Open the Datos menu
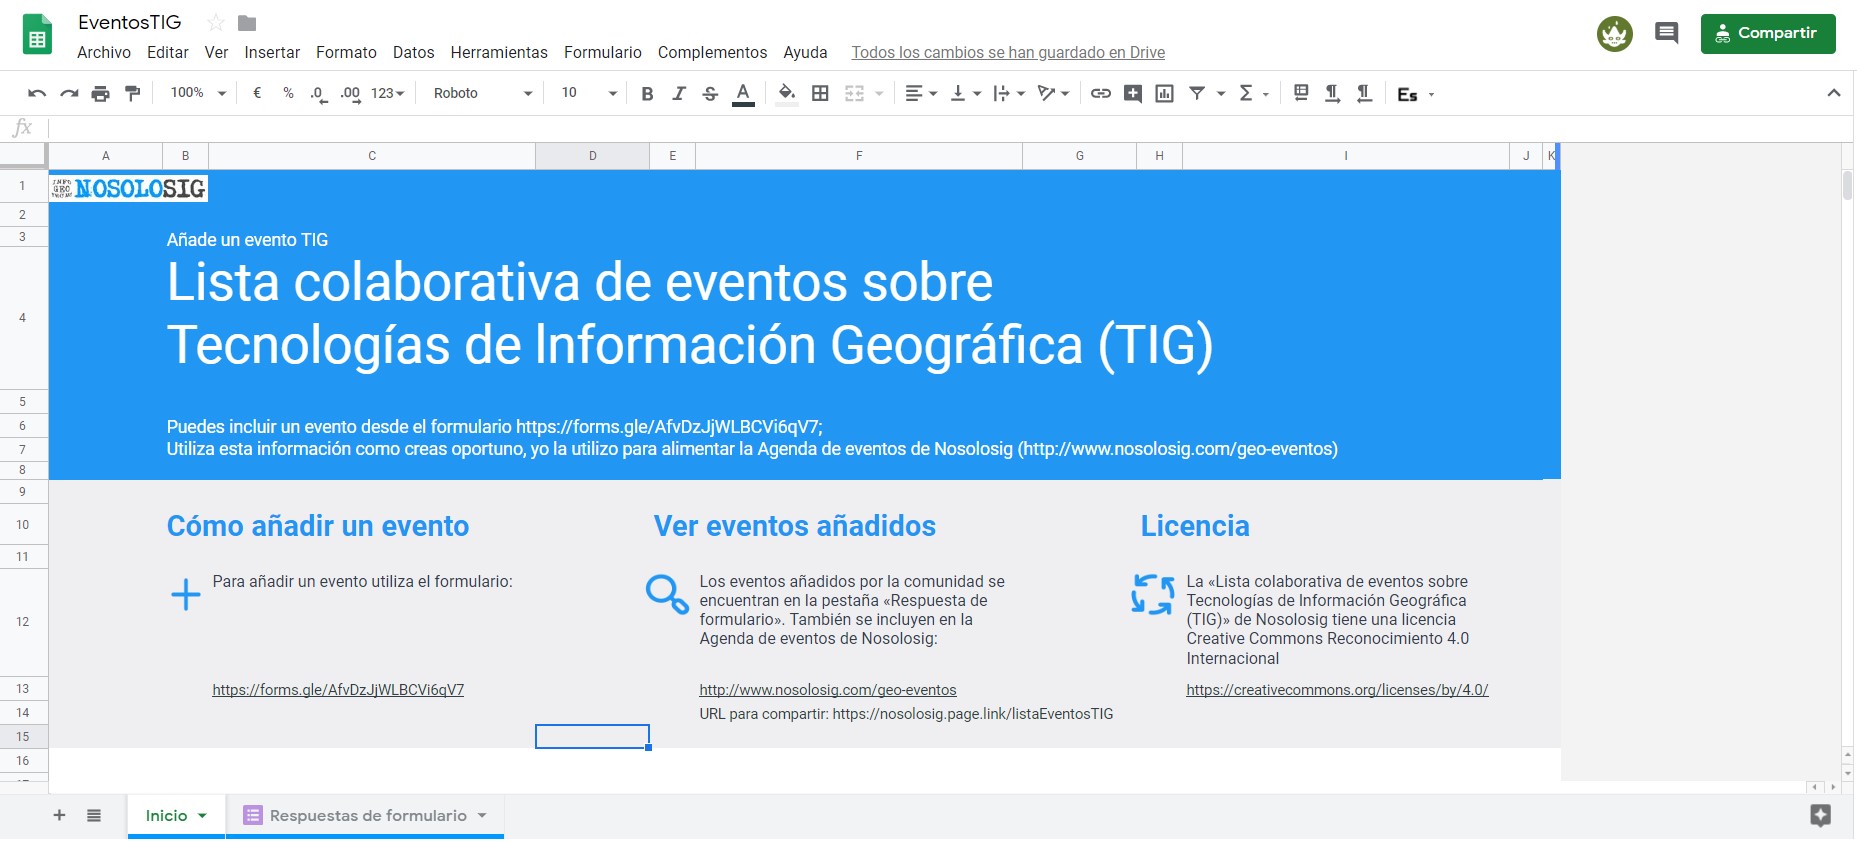 (413, 52)
